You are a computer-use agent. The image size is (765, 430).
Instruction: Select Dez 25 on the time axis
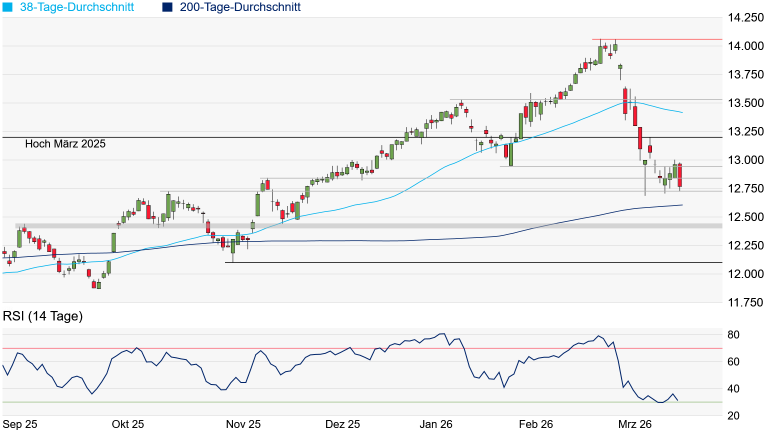click(341, 423)
